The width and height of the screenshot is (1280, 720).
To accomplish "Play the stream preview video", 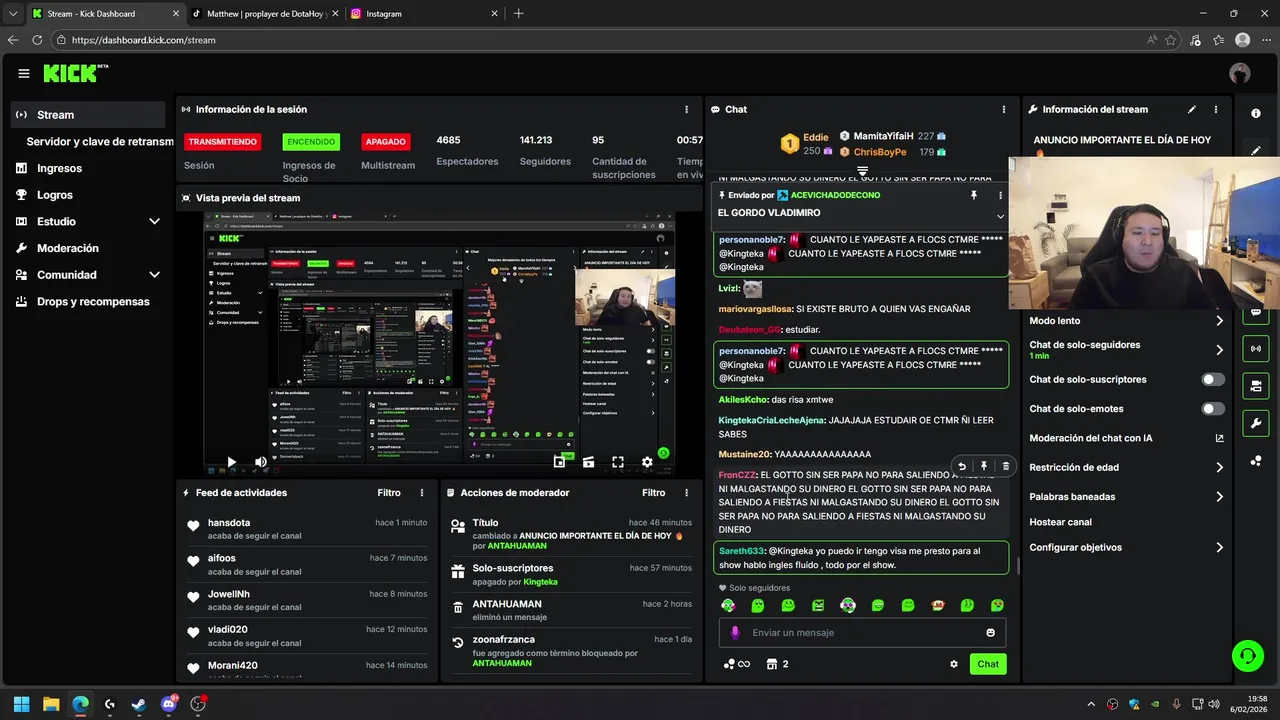I will point(231,462).
